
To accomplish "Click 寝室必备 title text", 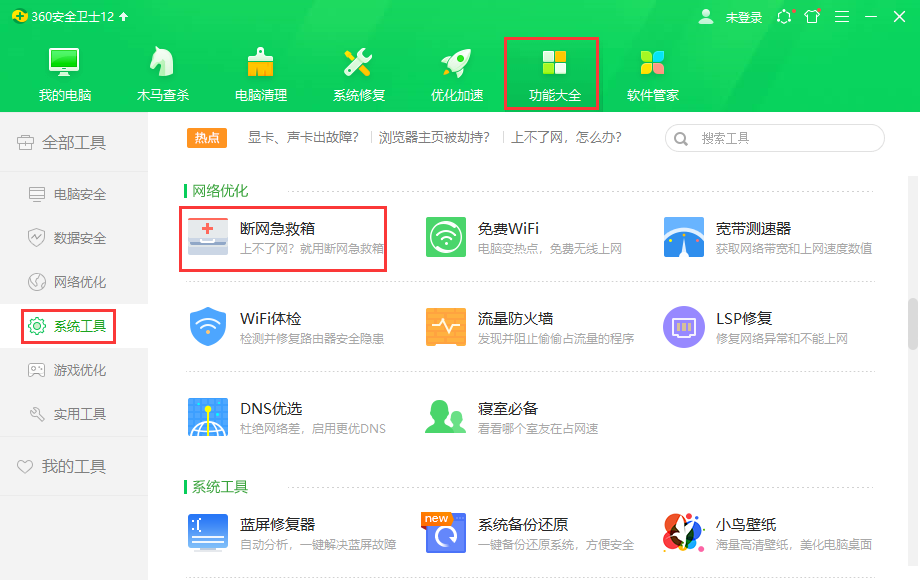I will 508,408.
